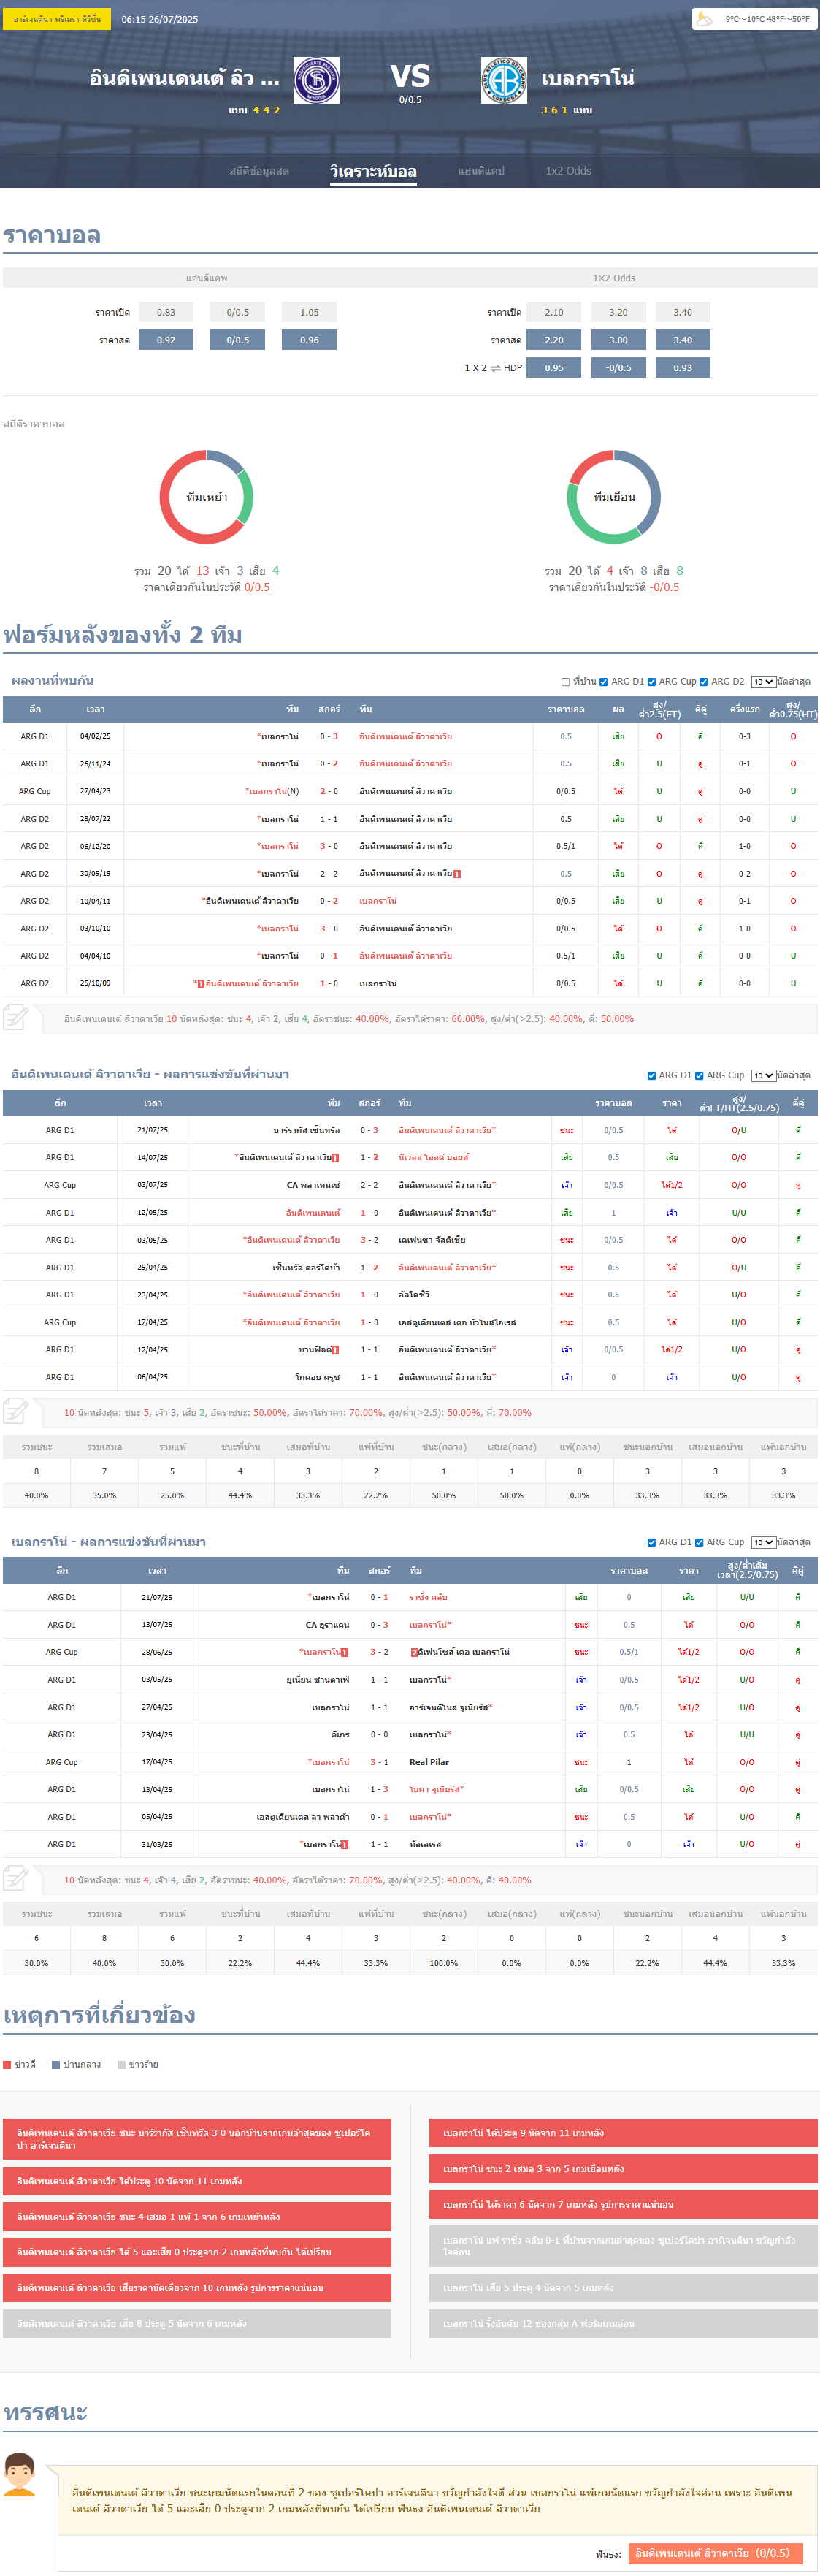
Task: Open match-count dropdown for Belgrano results
Action: pyautogui.click(x=763, y=1543)
